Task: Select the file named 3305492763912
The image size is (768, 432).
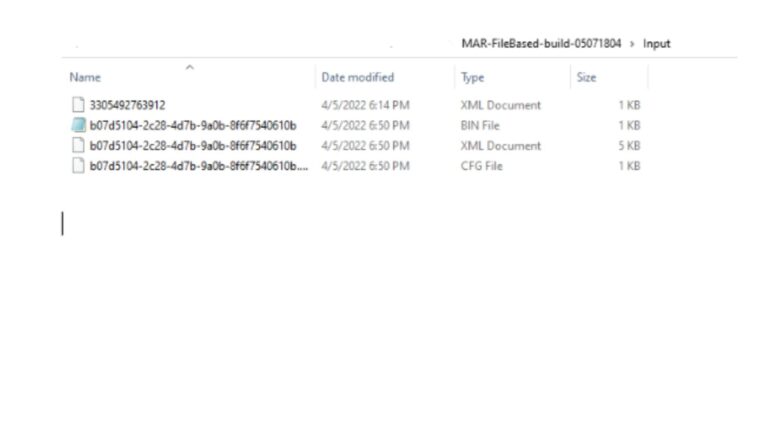Action: 128,105
